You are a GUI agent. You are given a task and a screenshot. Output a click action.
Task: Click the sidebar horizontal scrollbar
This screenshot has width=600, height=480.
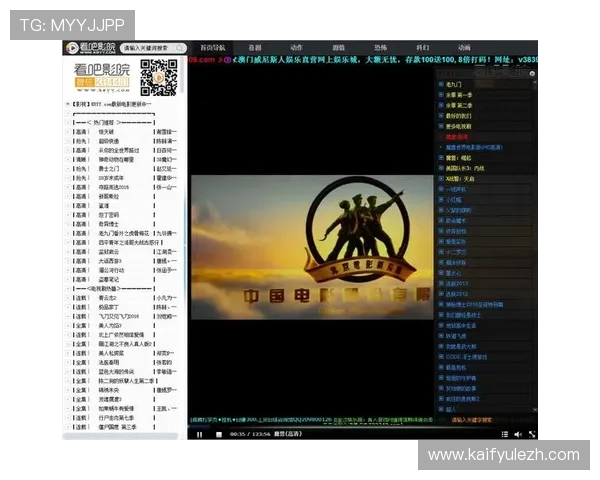point(120,436)
